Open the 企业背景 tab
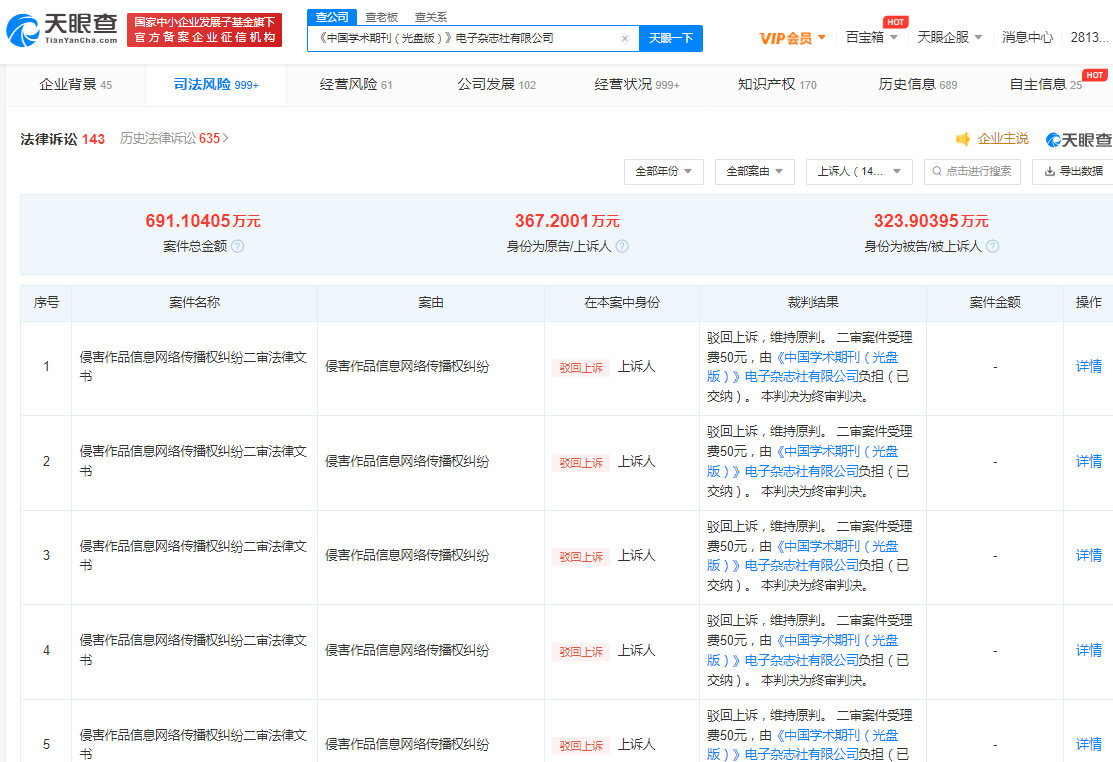This screenshot has height=762, width=1113. (75, 84)
